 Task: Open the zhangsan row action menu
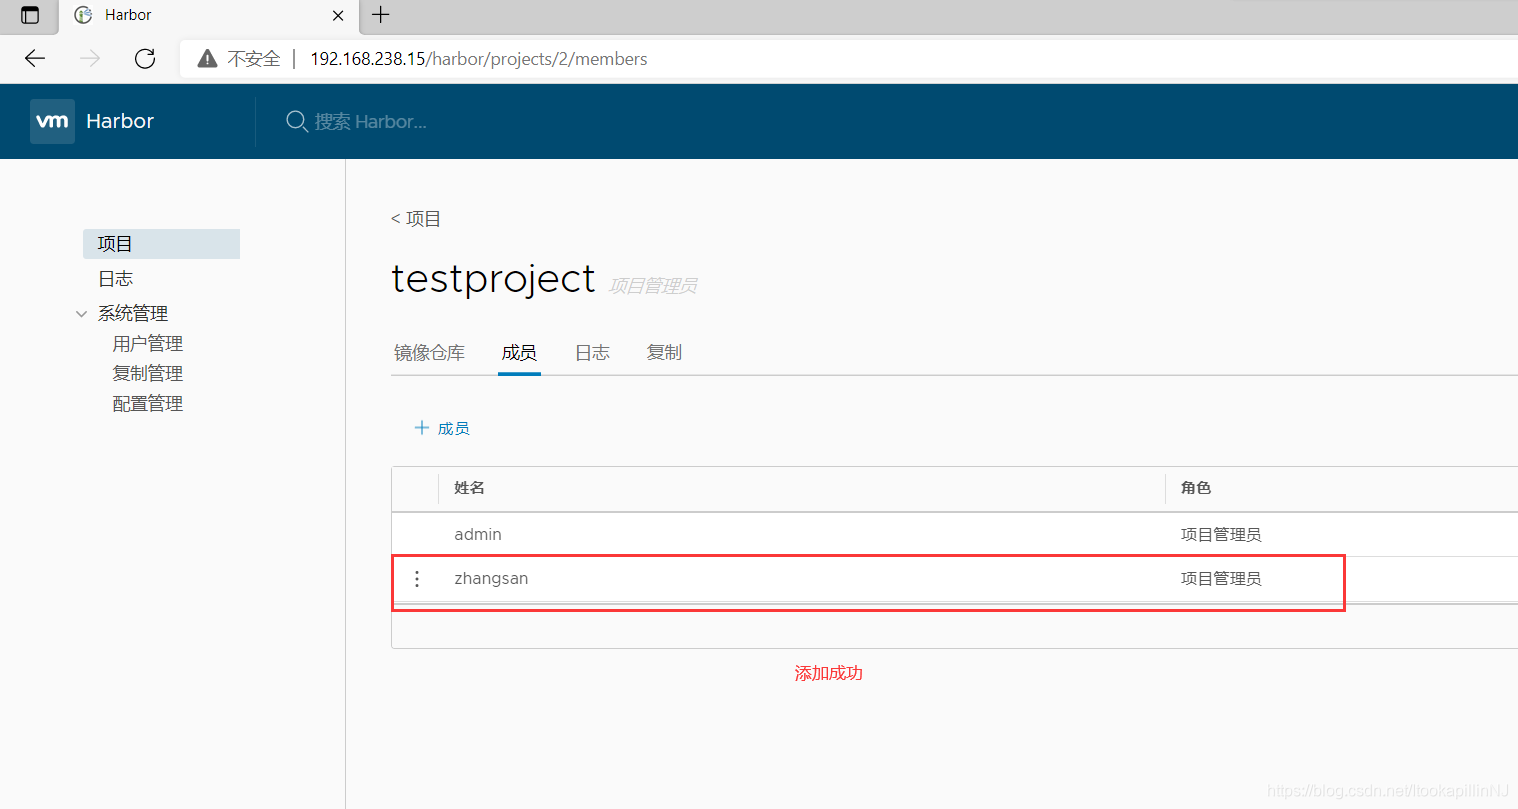[417, 579]
